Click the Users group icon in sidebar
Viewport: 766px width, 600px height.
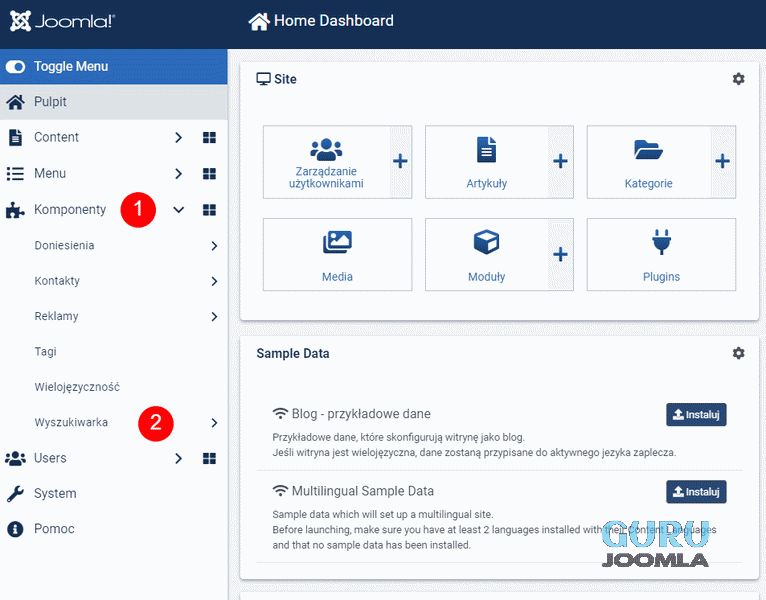point(15,458)
